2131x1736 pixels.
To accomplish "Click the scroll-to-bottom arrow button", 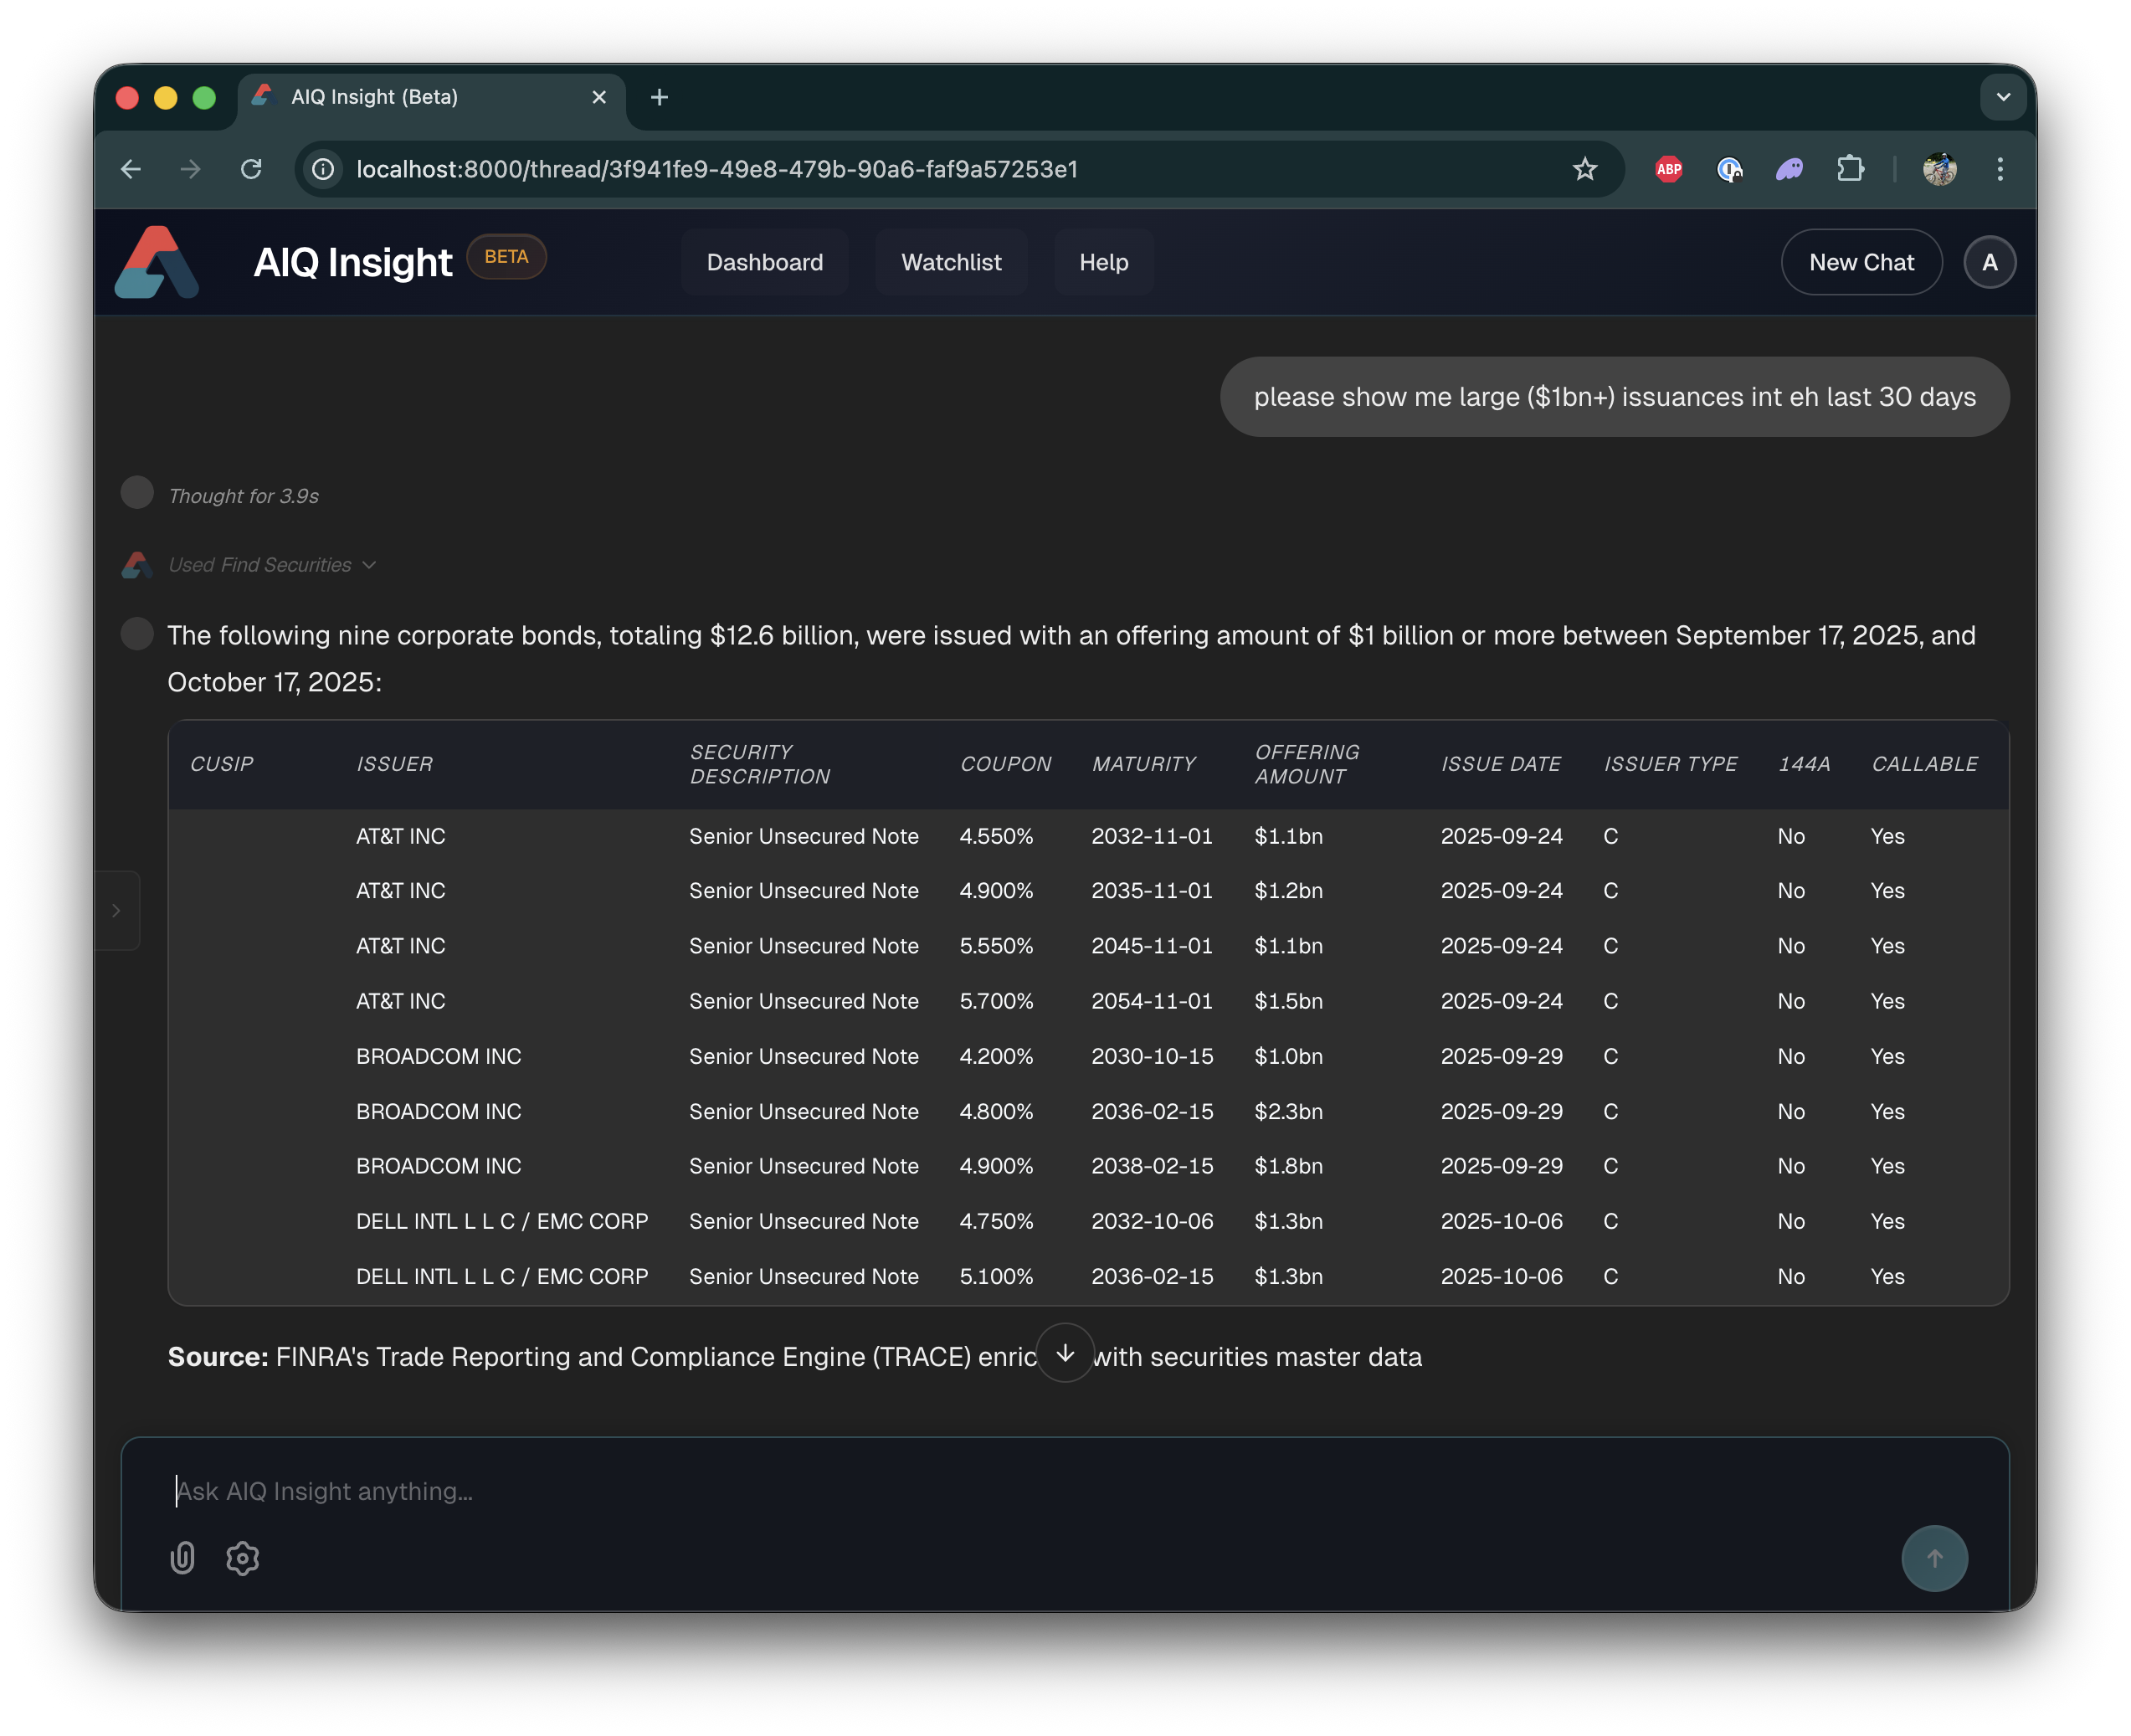I will [x=1065, y=1353].
